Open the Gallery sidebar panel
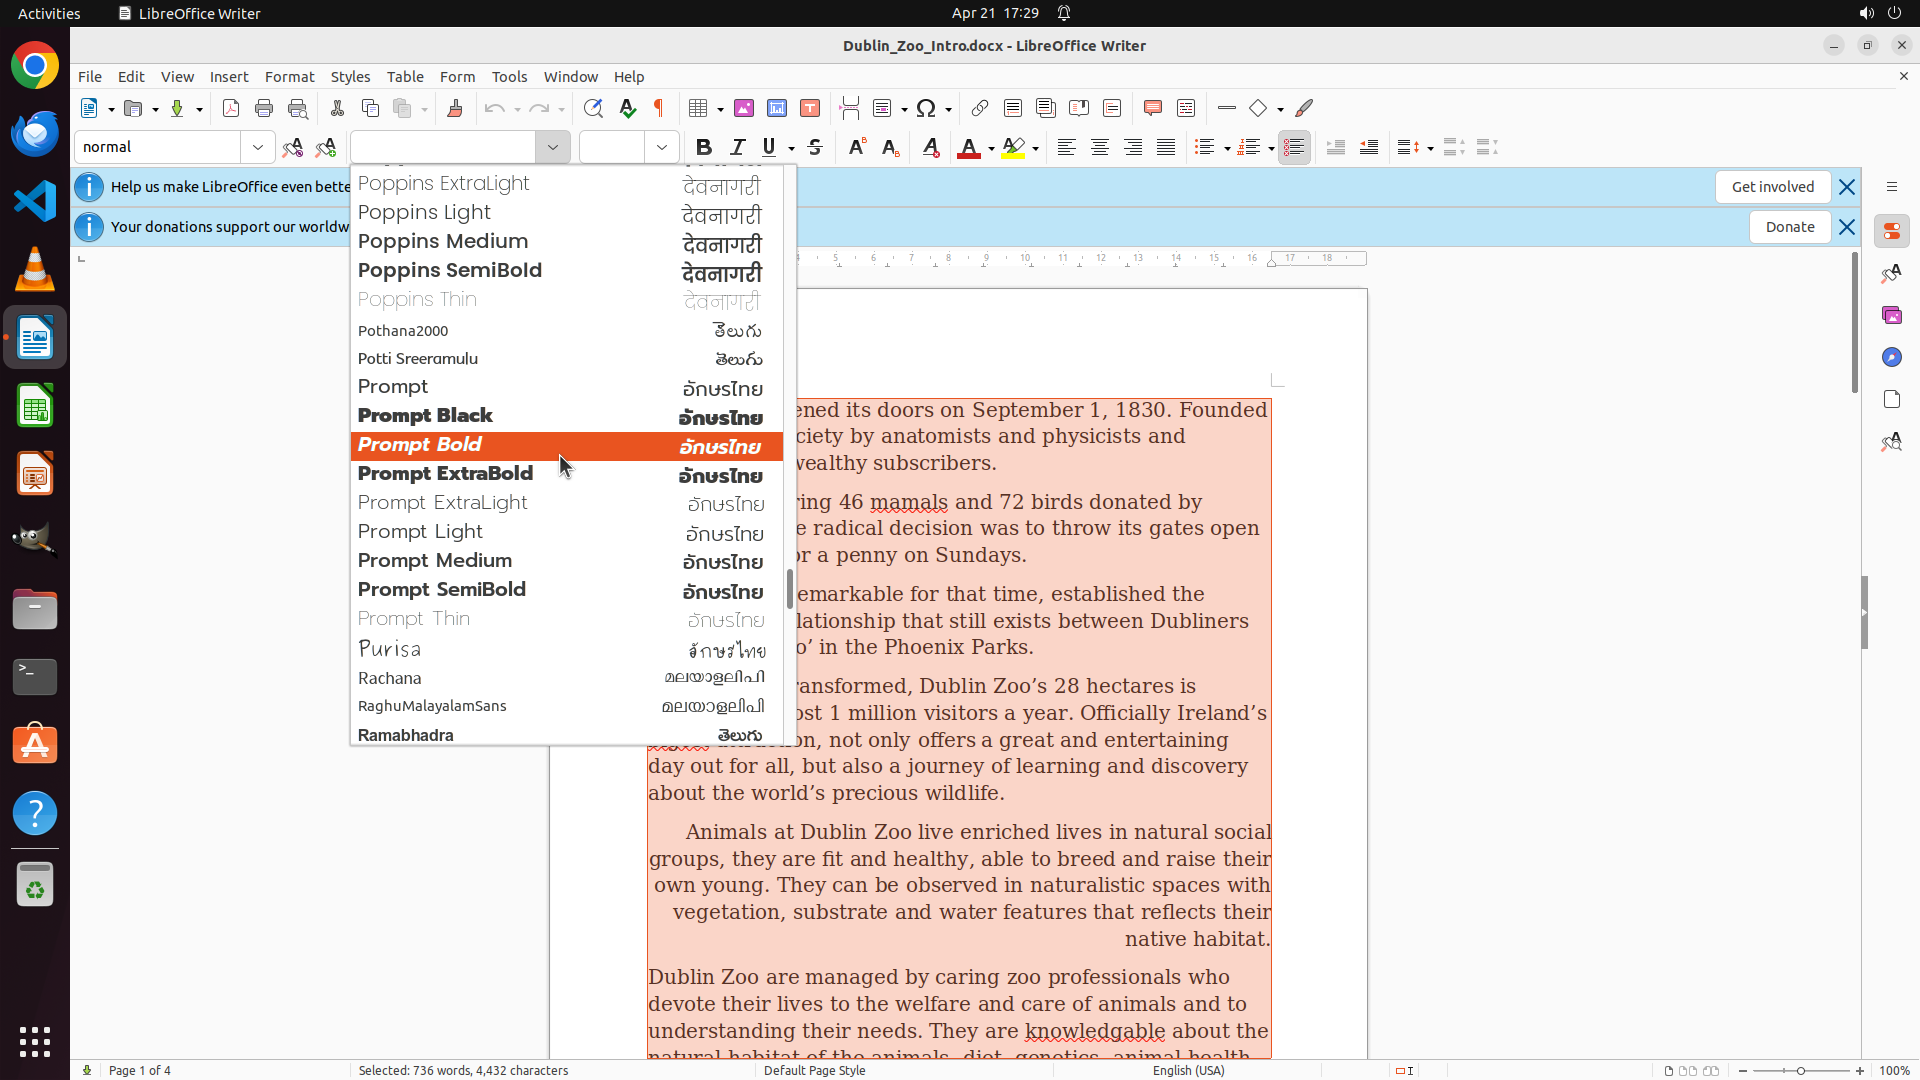The height and width of the screenshot is (1080, 1920). [x=1891, y=315]
